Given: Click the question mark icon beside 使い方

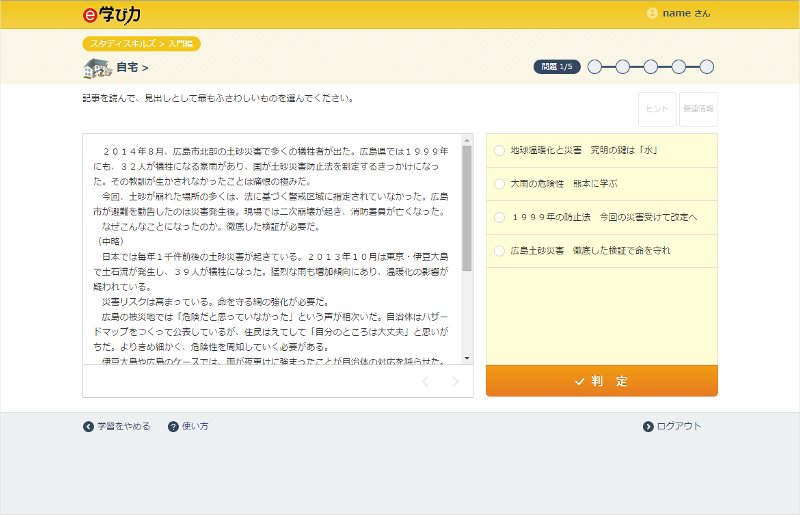Looking at the screenshot, I should coord(173,426).
